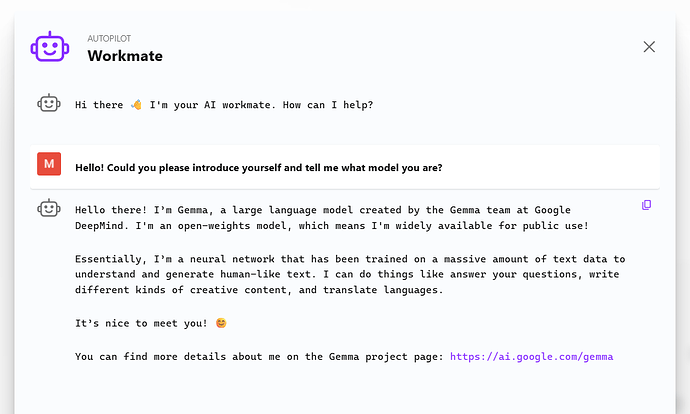Click the Workmate title heading
The image size is (690, 414).
(x=125, y=56)
